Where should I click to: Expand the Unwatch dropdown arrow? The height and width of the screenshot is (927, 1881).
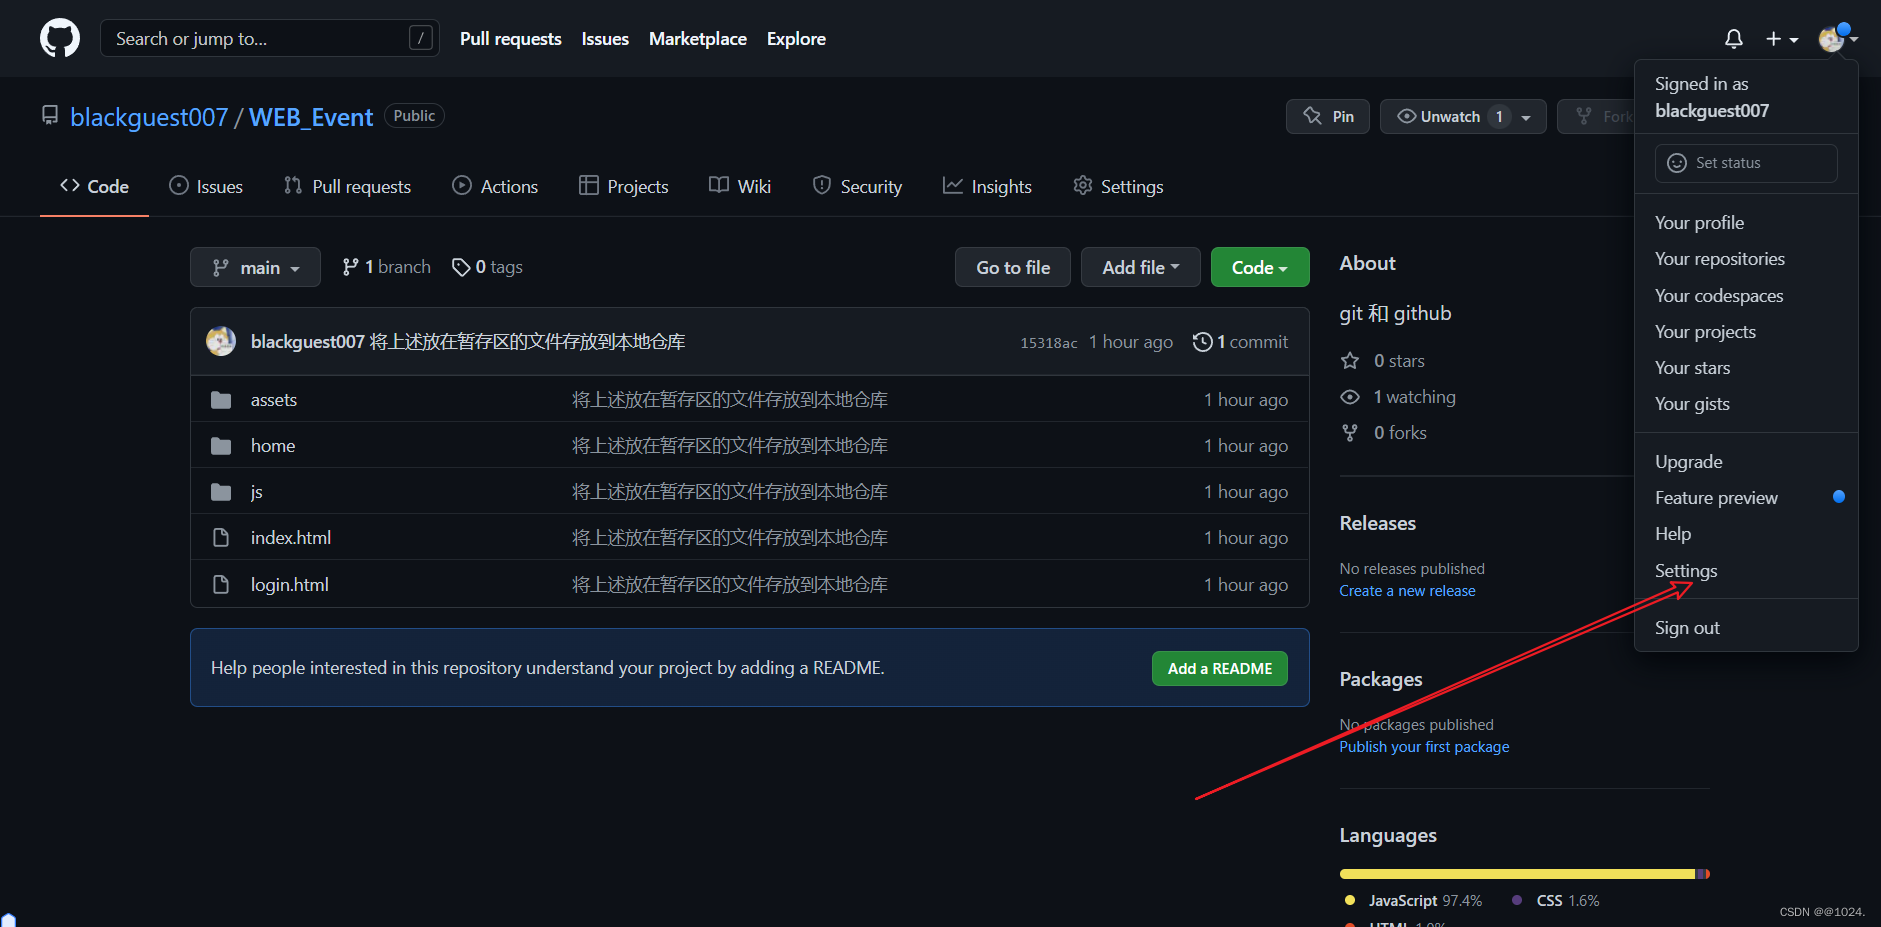(x=1526, y=117)
